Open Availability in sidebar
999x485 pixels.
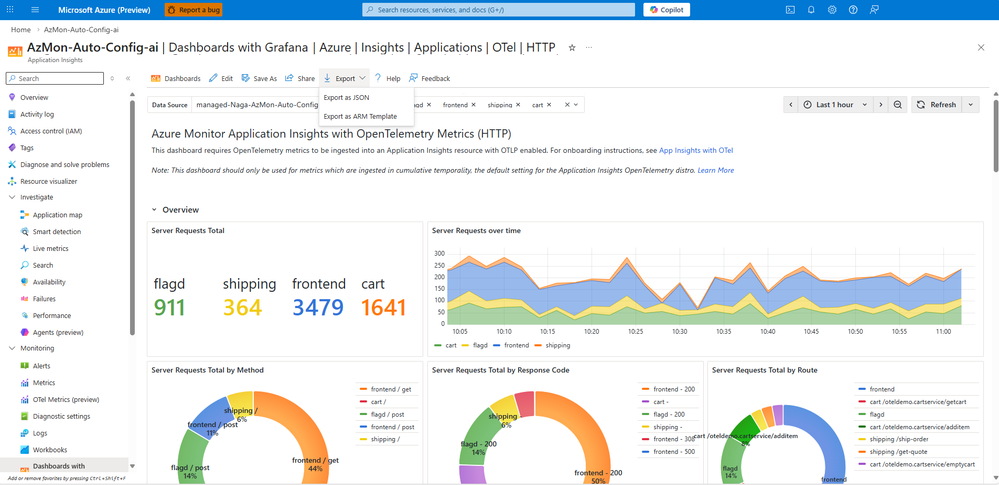tap(49, 282)
